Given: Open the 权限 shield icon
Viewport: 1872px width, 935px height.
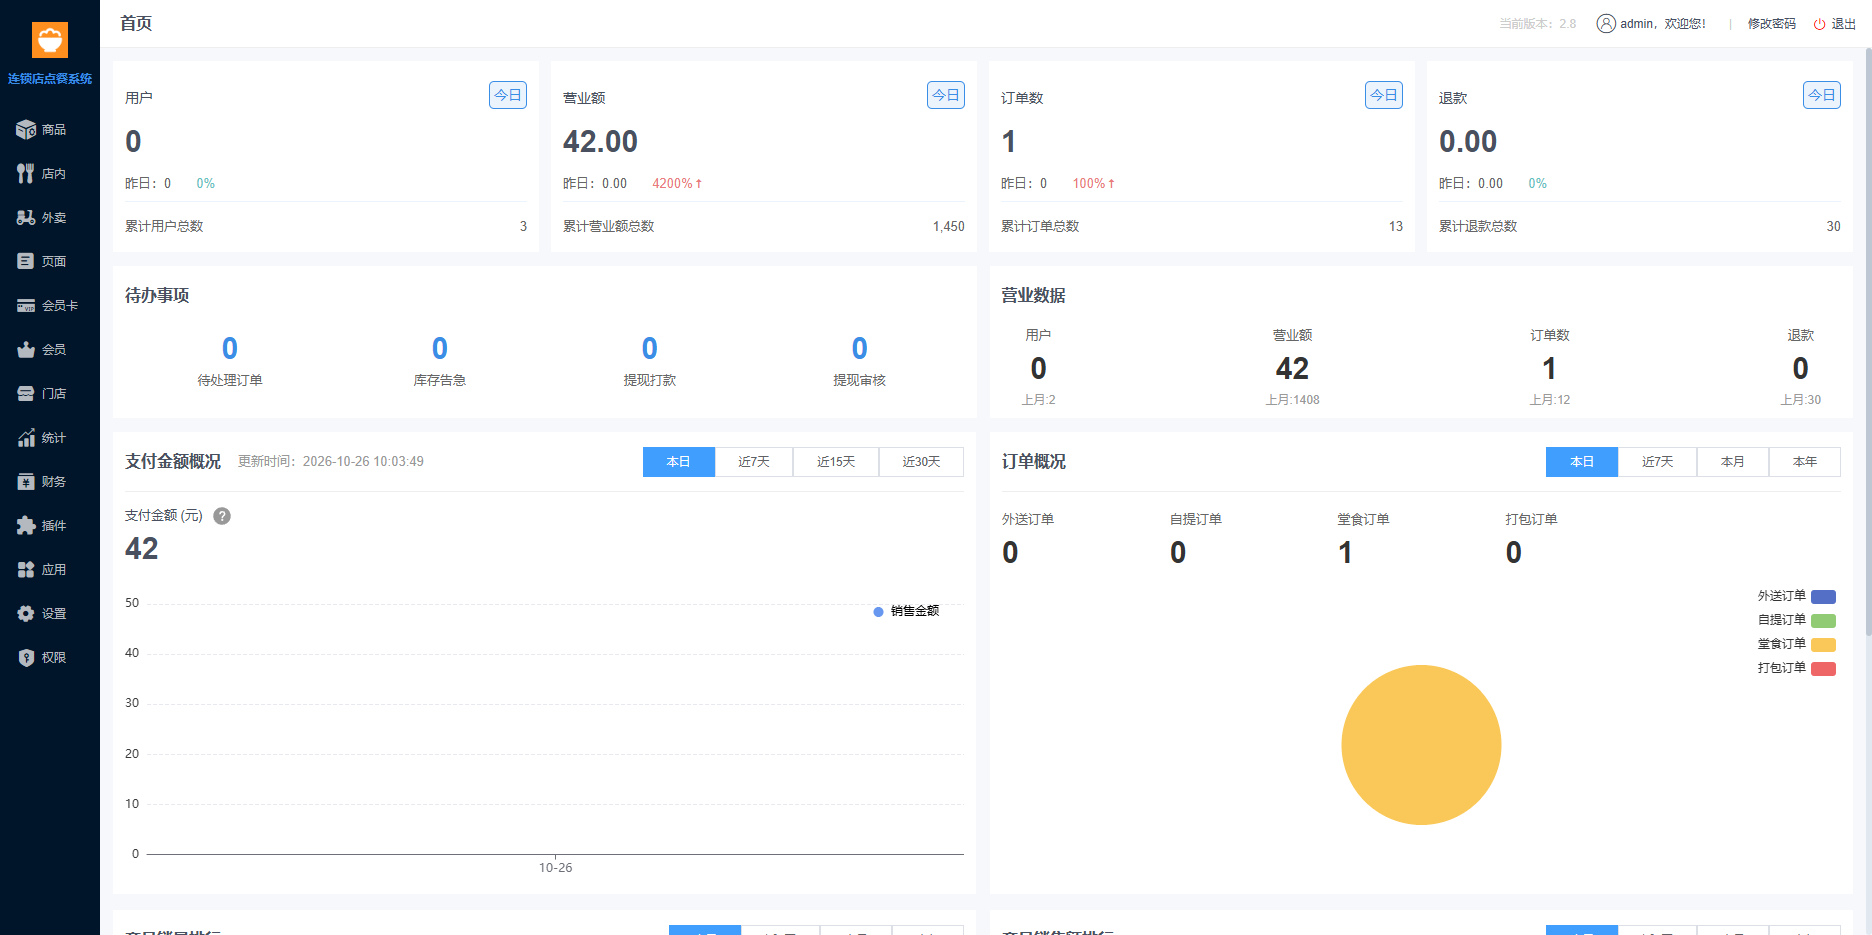Looking at the screenshot, I should pyautogui.click(x=26, y=658).
